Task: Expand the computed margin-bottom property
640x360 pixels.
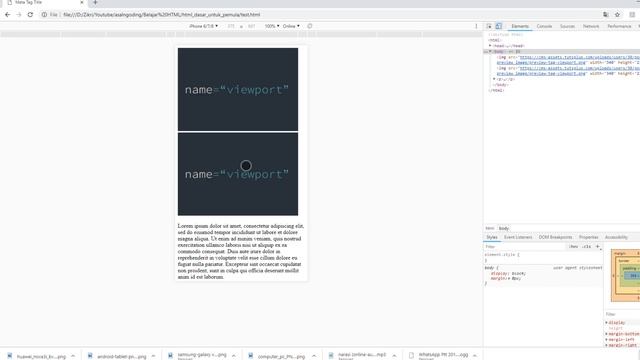Action: (x=607, y=334)
